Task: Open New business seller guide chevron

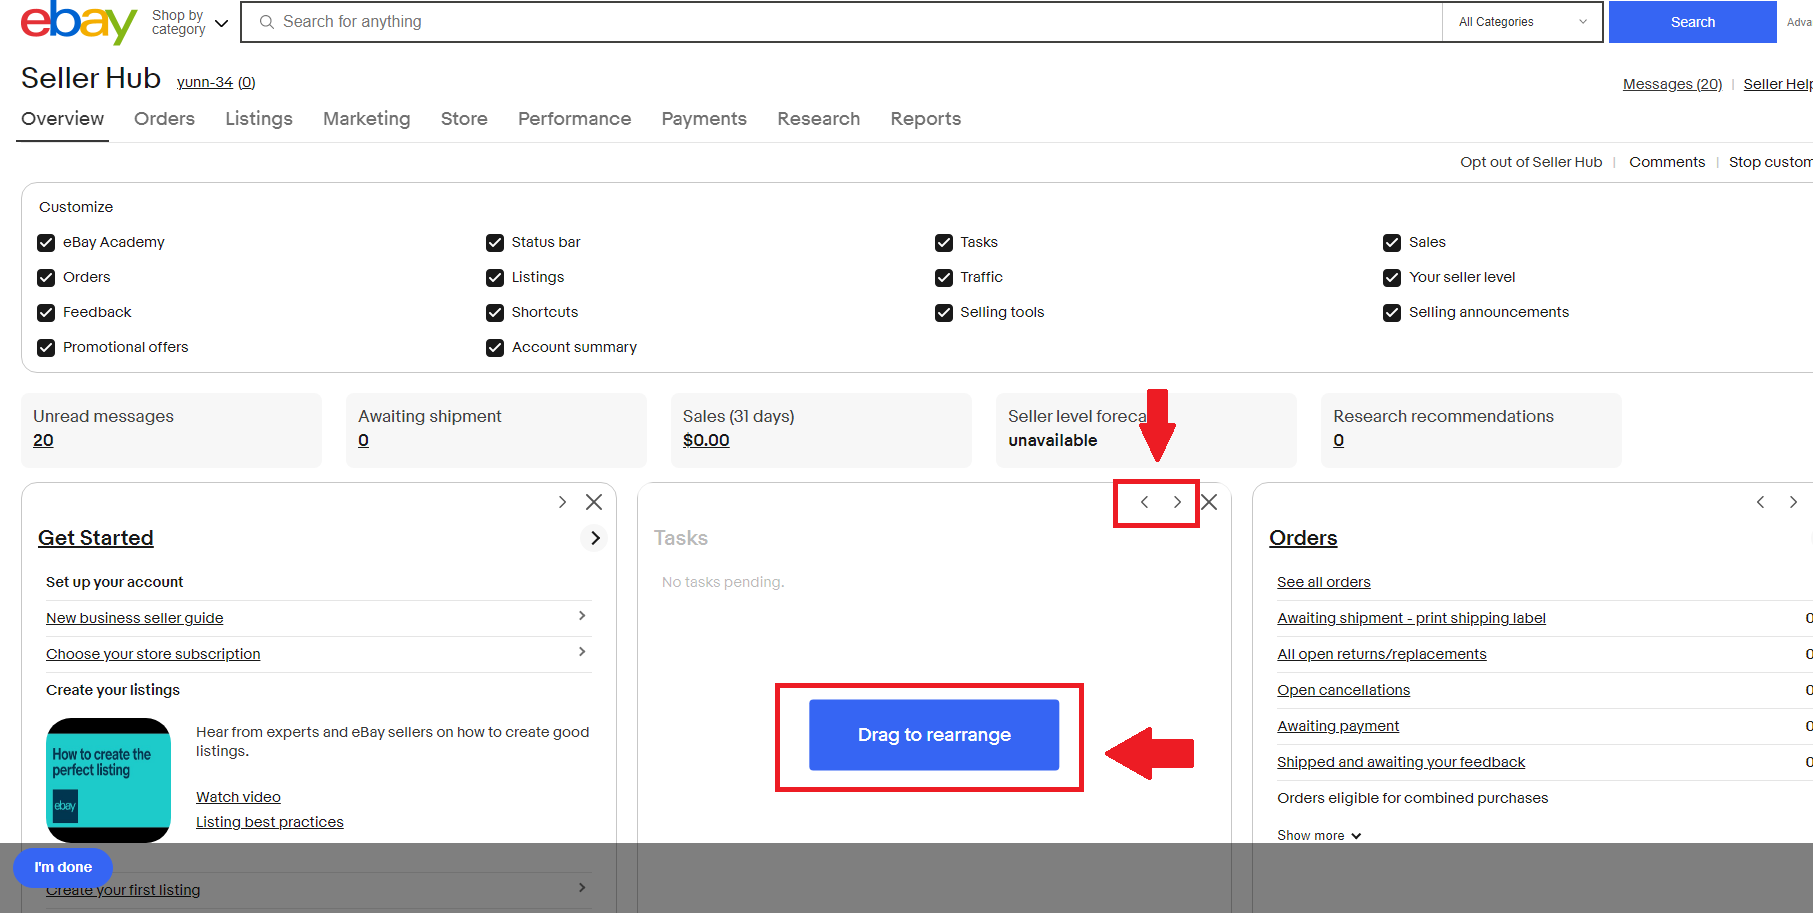Action: [582, 616]
